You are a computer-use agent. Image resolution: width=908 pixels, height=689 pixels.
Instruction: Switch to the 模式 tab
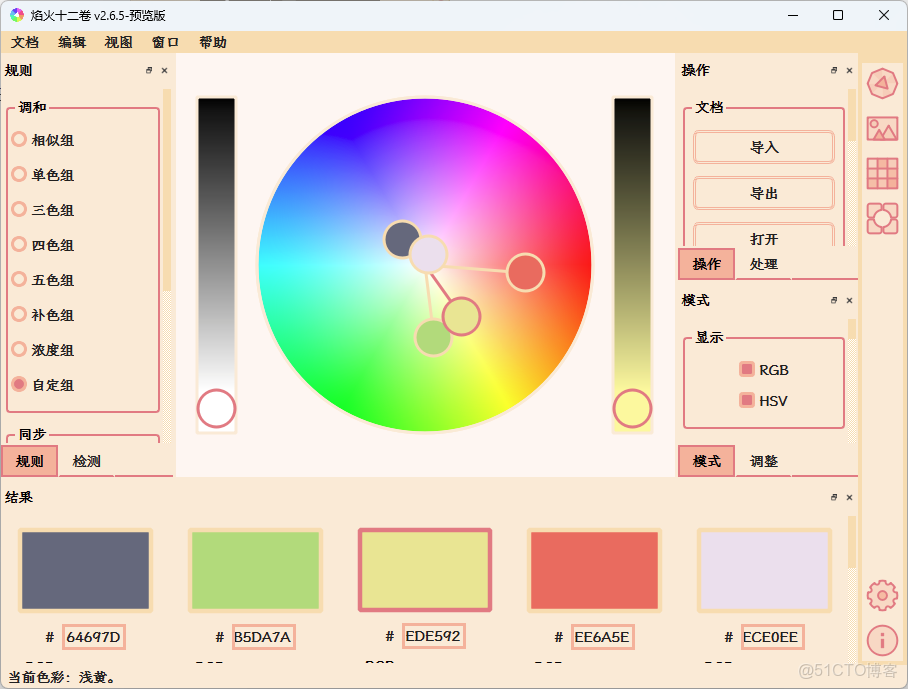coord(706,461)
